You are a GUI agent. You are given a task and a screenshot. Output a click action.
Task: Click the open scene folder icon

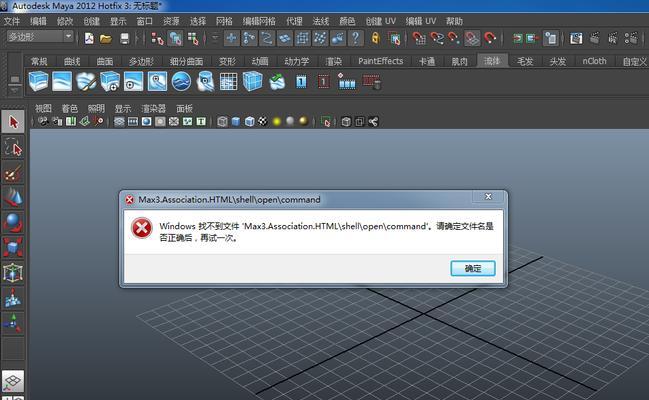click(x=106, y=39)
